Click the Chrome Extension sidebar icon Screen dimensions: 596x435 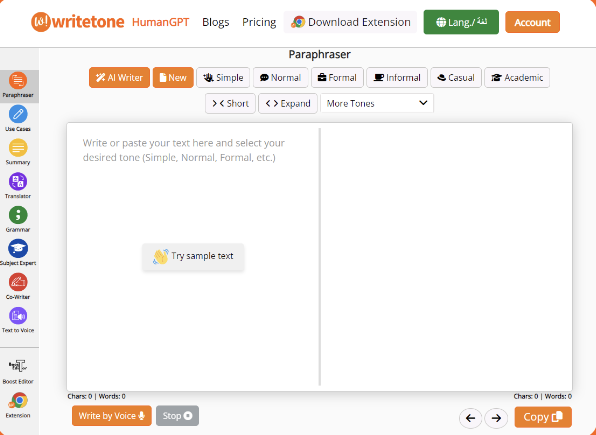[18, 401]
